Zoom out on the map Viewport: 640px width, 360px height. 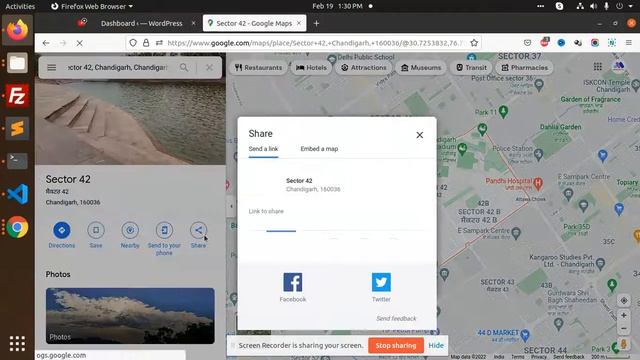pyautogui.click(x=624, y=329)
